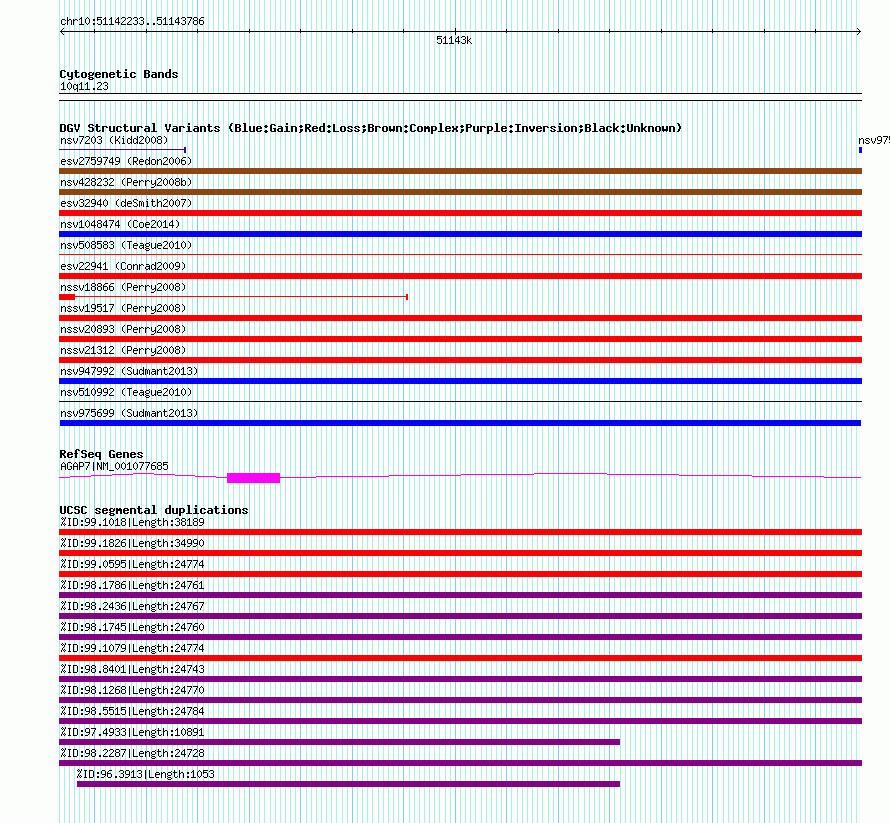Viewport: 890px width, 823px height.
Task: Open duplication %ID:98.2436|Length:24767
Action: pos(132,606)
